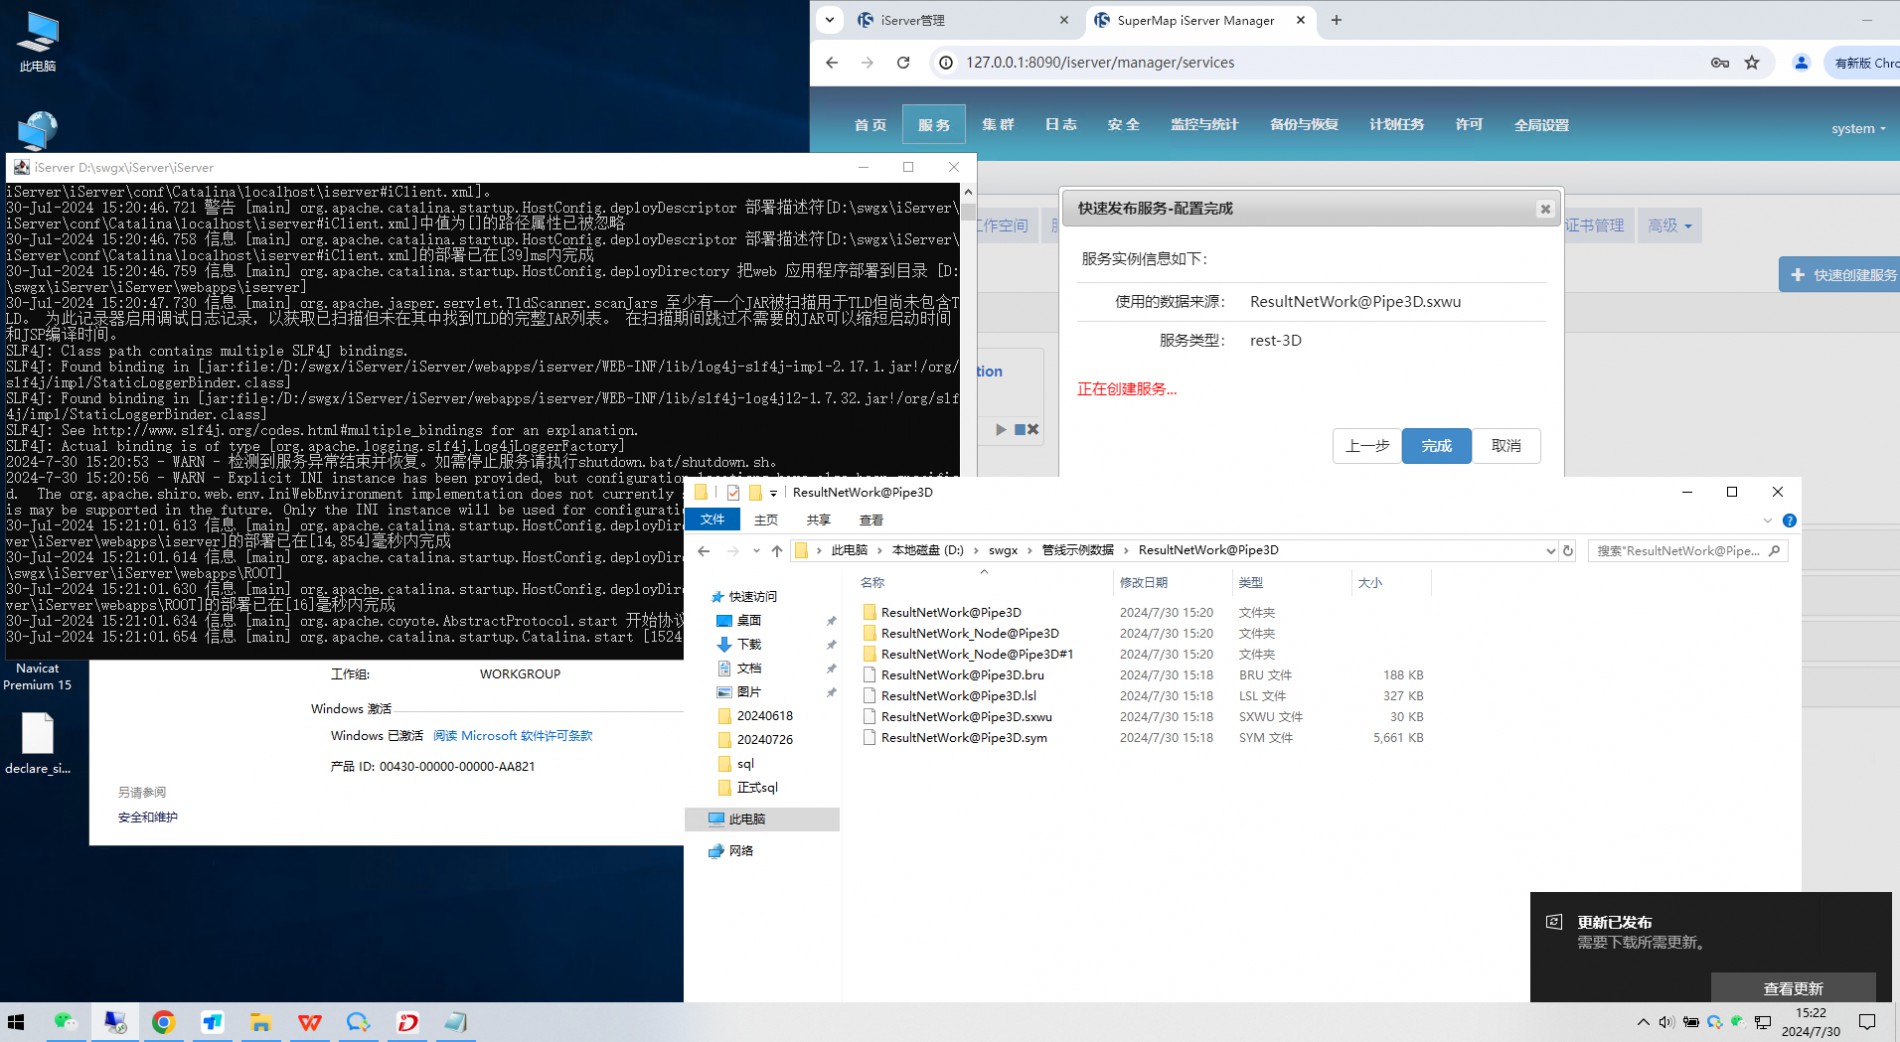The image size is (1900, 1042).
Task: Click the Explorer search box
Action: coord(1687,551)
